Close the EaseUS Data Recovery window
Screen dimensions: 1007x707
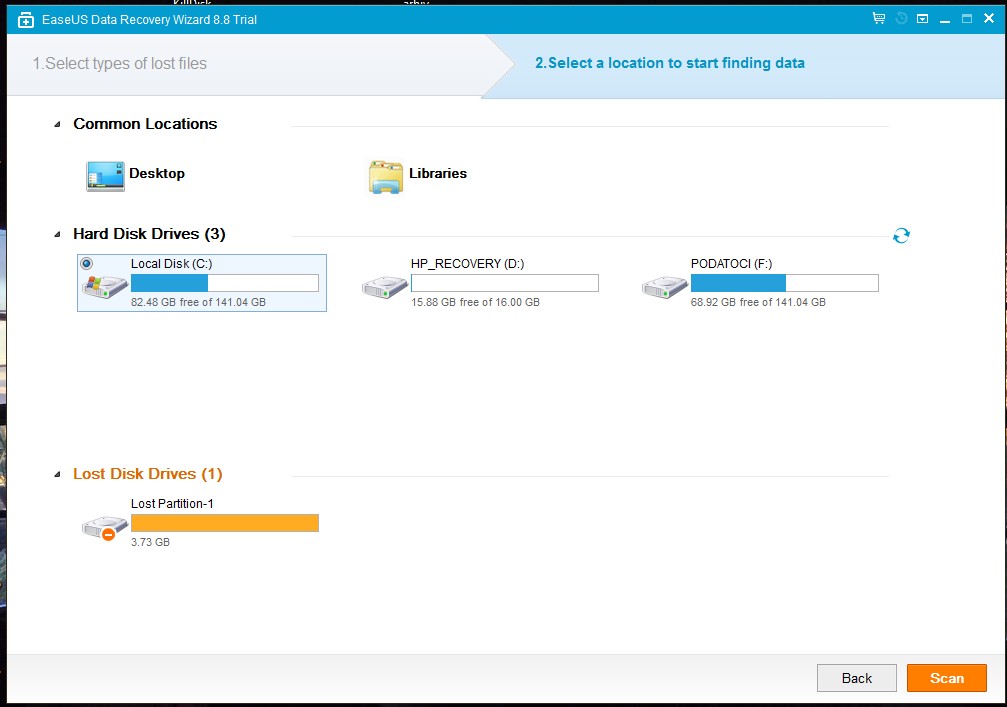pyautogui.click(x=989, y=19)
